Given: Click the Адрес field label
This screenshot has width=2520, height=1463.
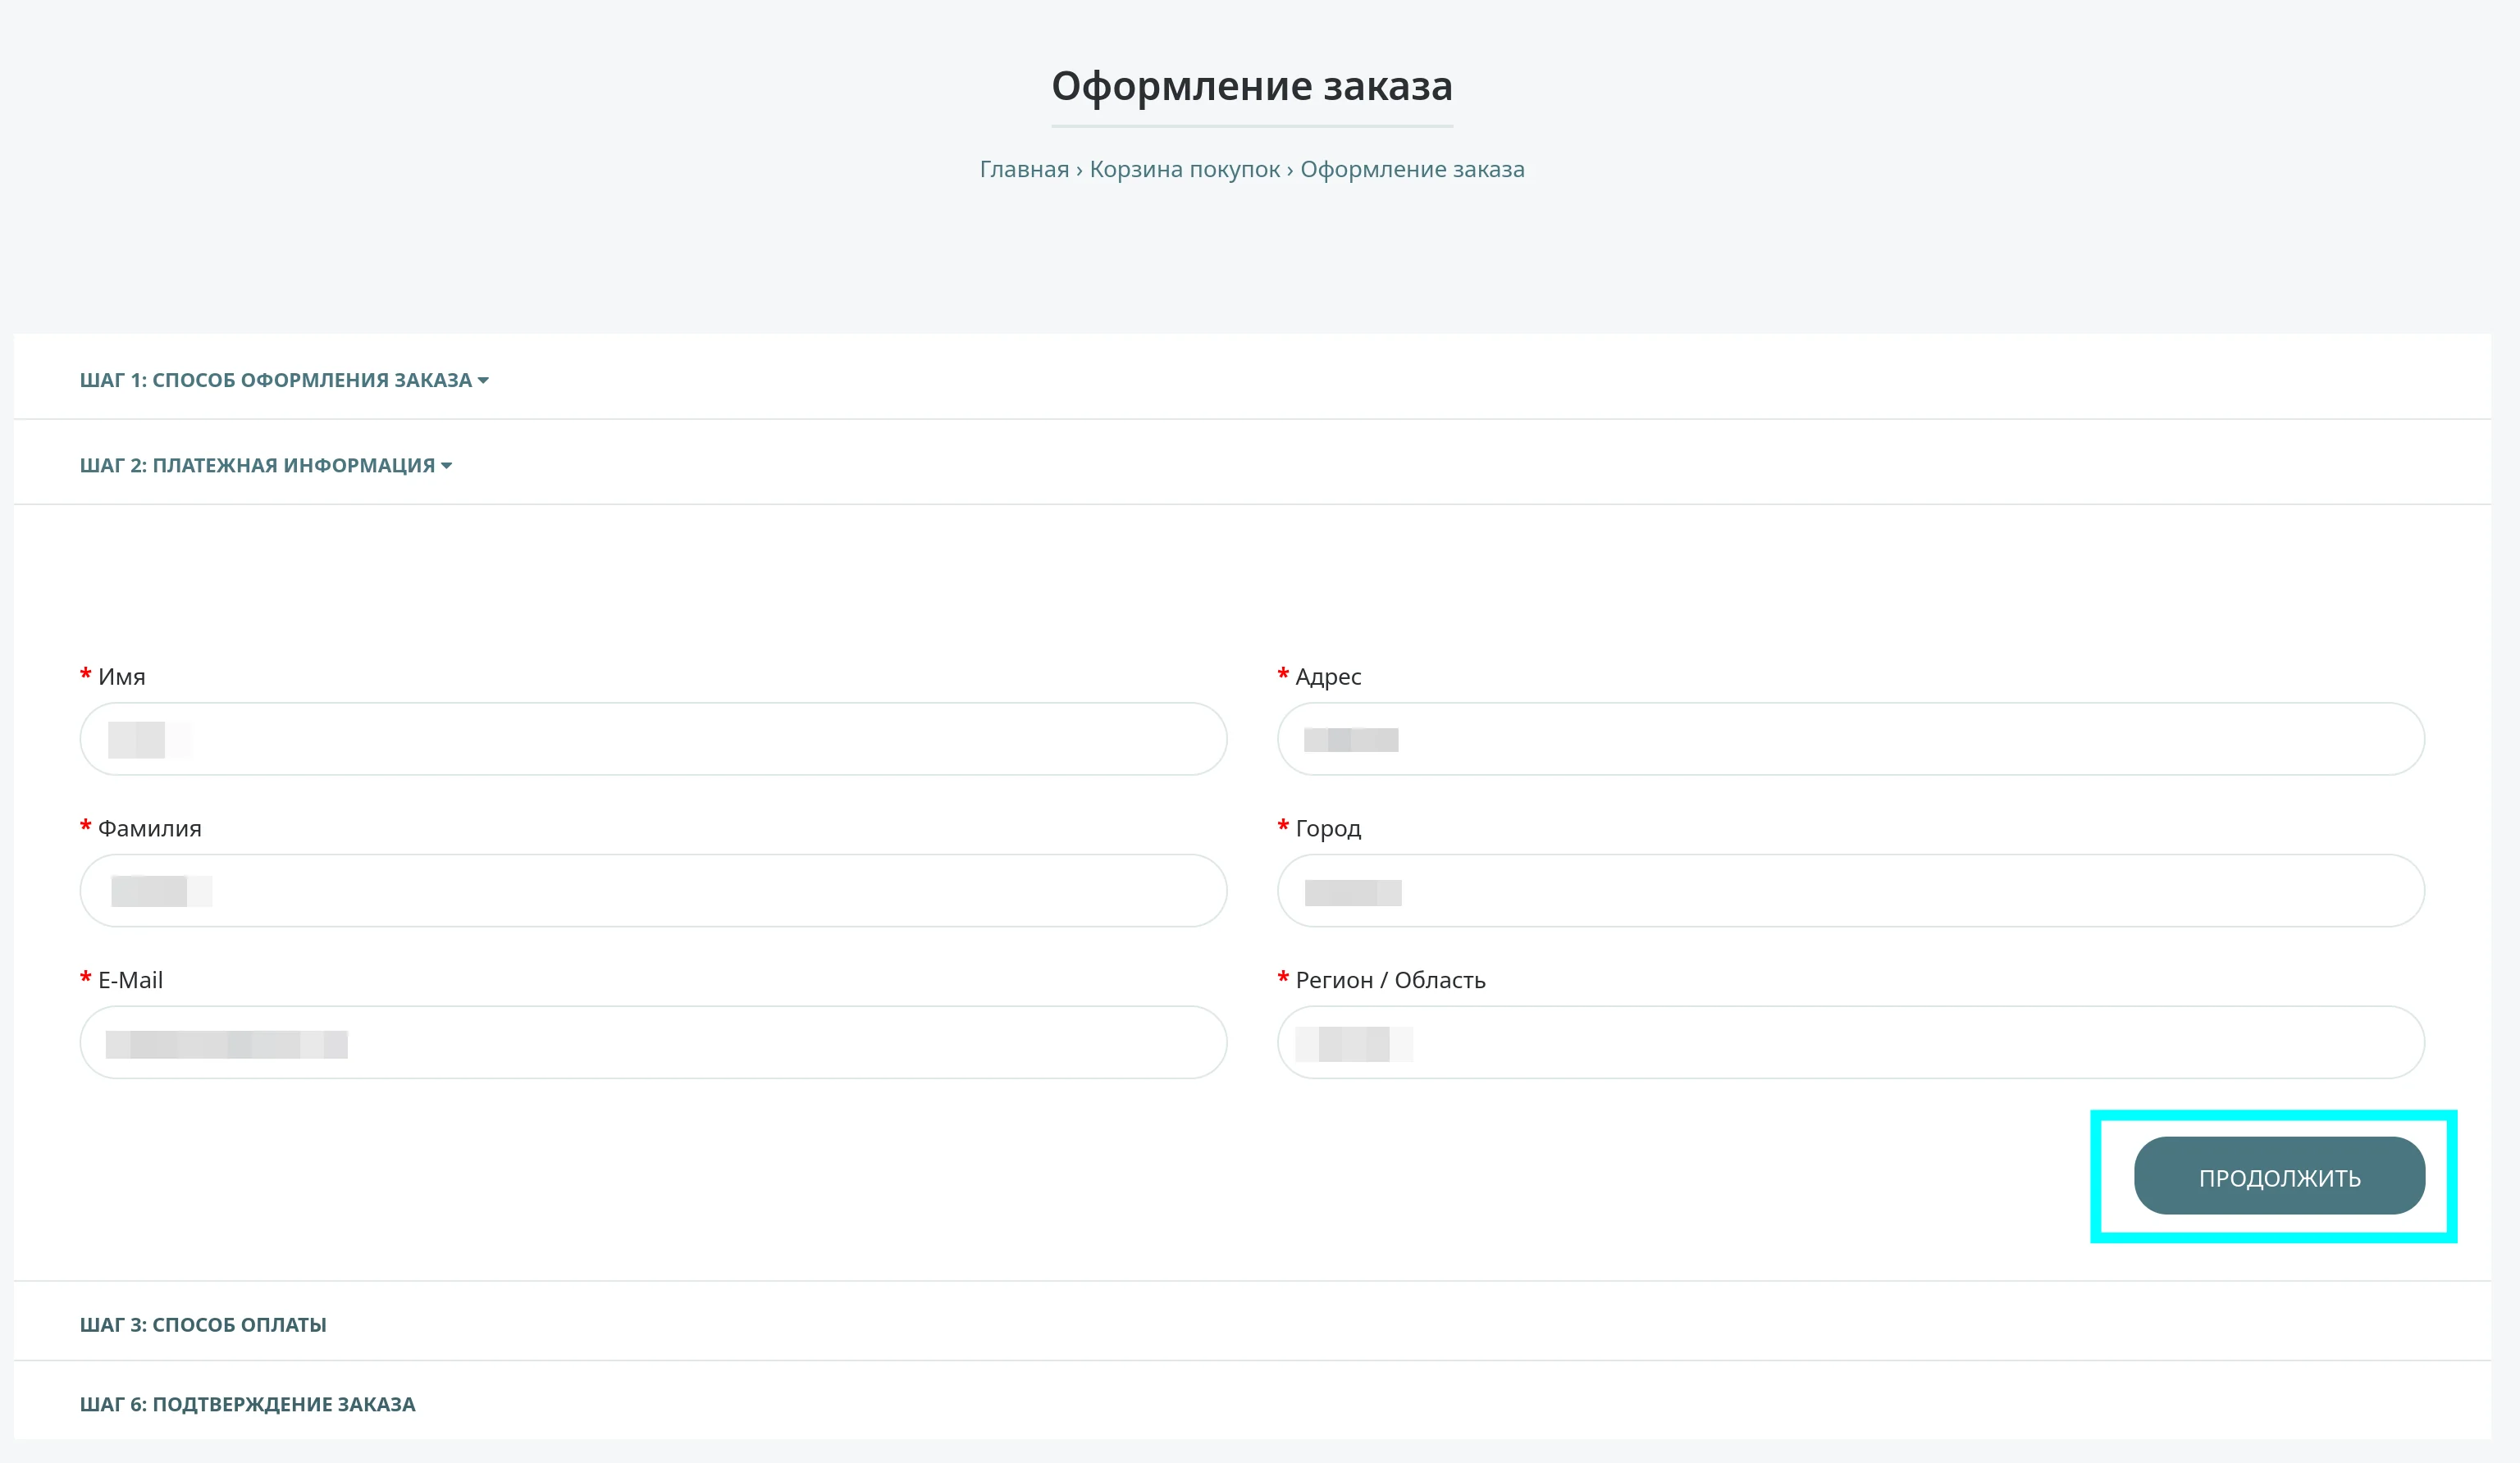Looking at the screenshot, I should (x=1327, y=677).
